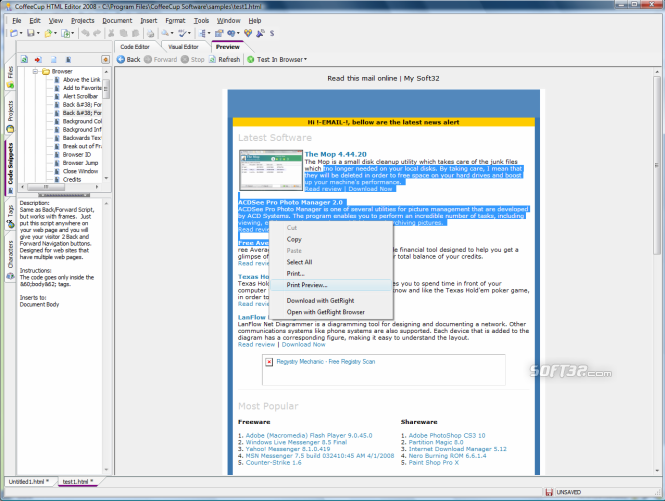665x501 pixels.
Task: Click the blank page snippet icon
Action: [x=53, y=60]
